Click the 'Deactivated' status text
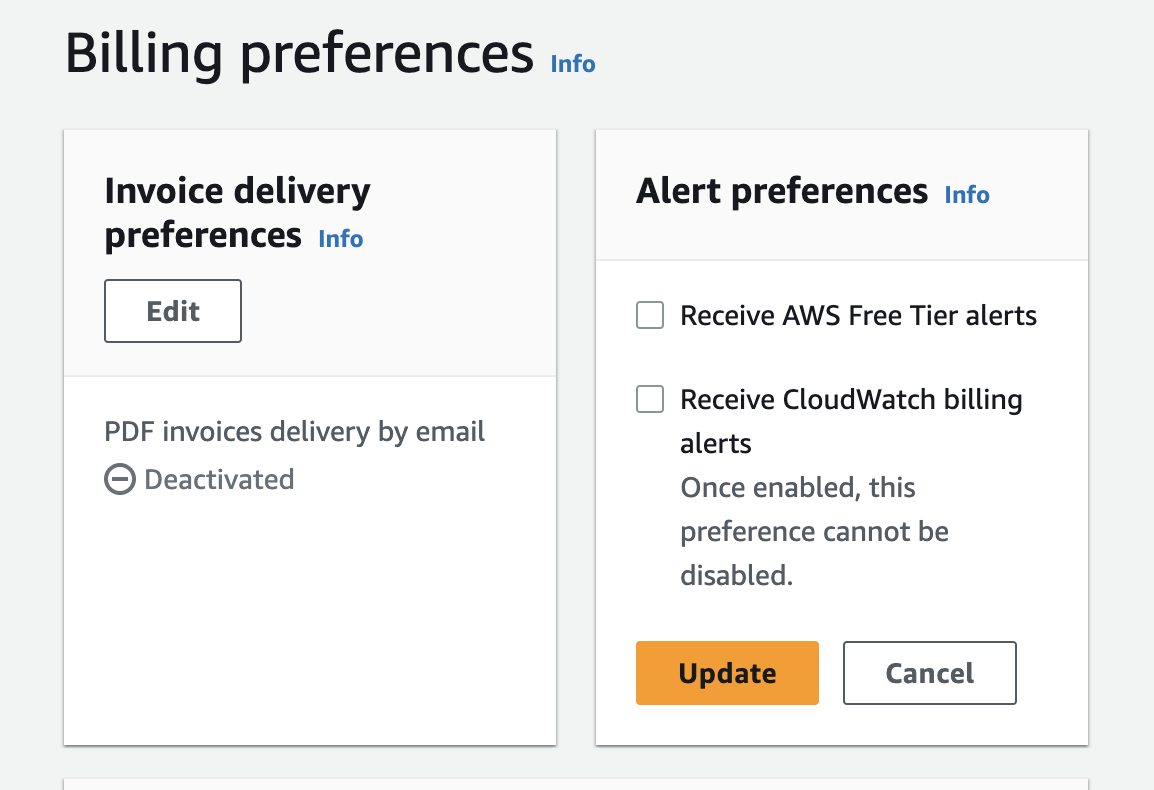The height and width of the screenshot is (790, 1154). (x=219, y=480)
